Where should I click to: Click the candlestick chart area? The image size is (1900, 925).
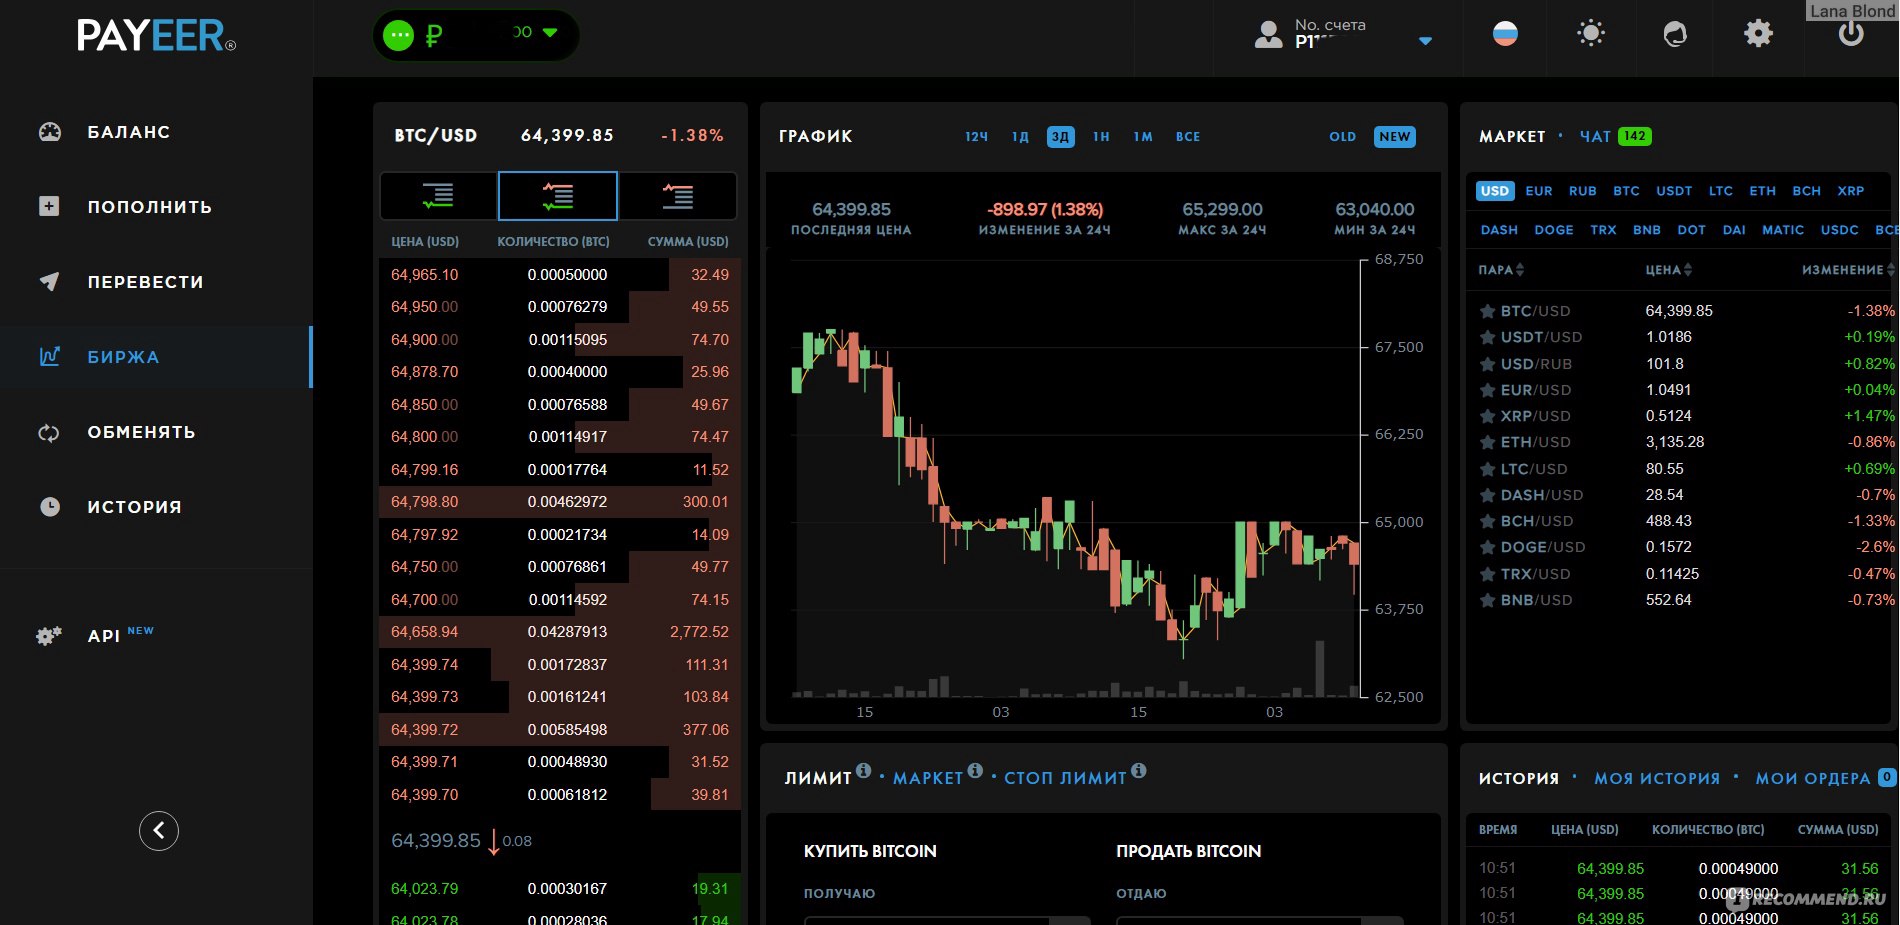click(x=1075, y=480)
